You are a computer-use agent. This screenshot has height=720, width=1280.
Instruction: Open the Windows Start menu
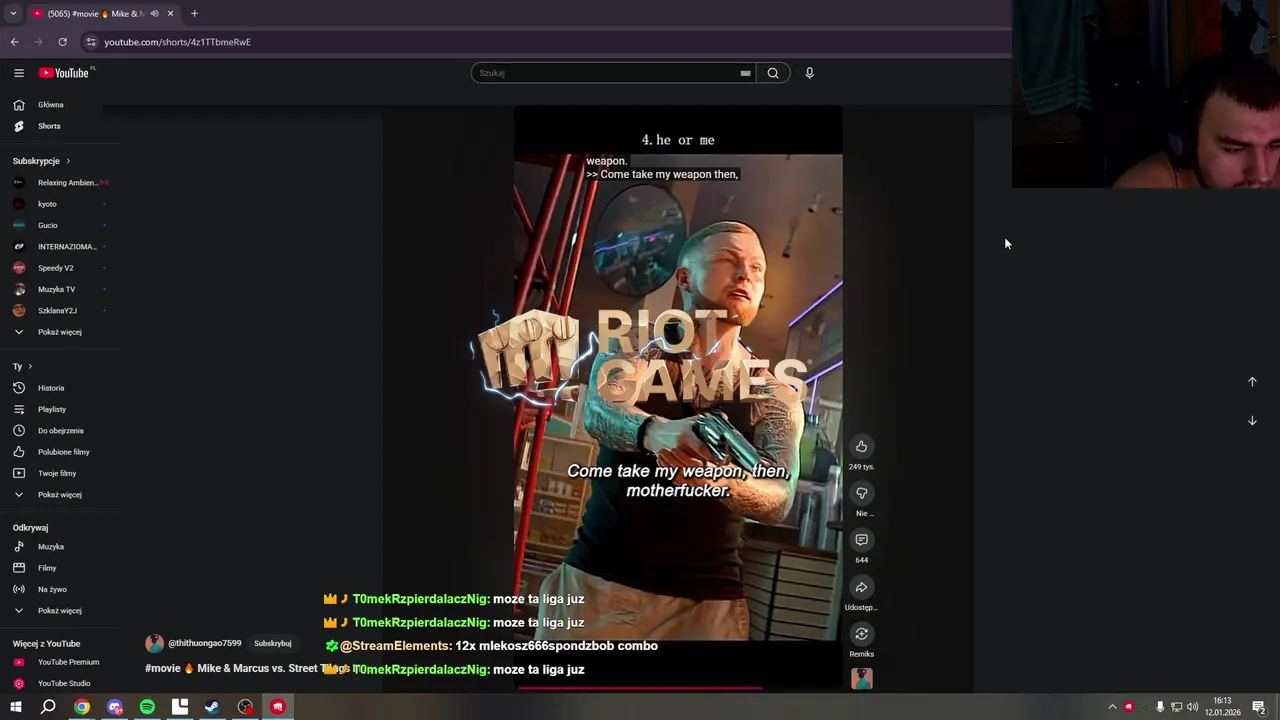coord(15,707)
